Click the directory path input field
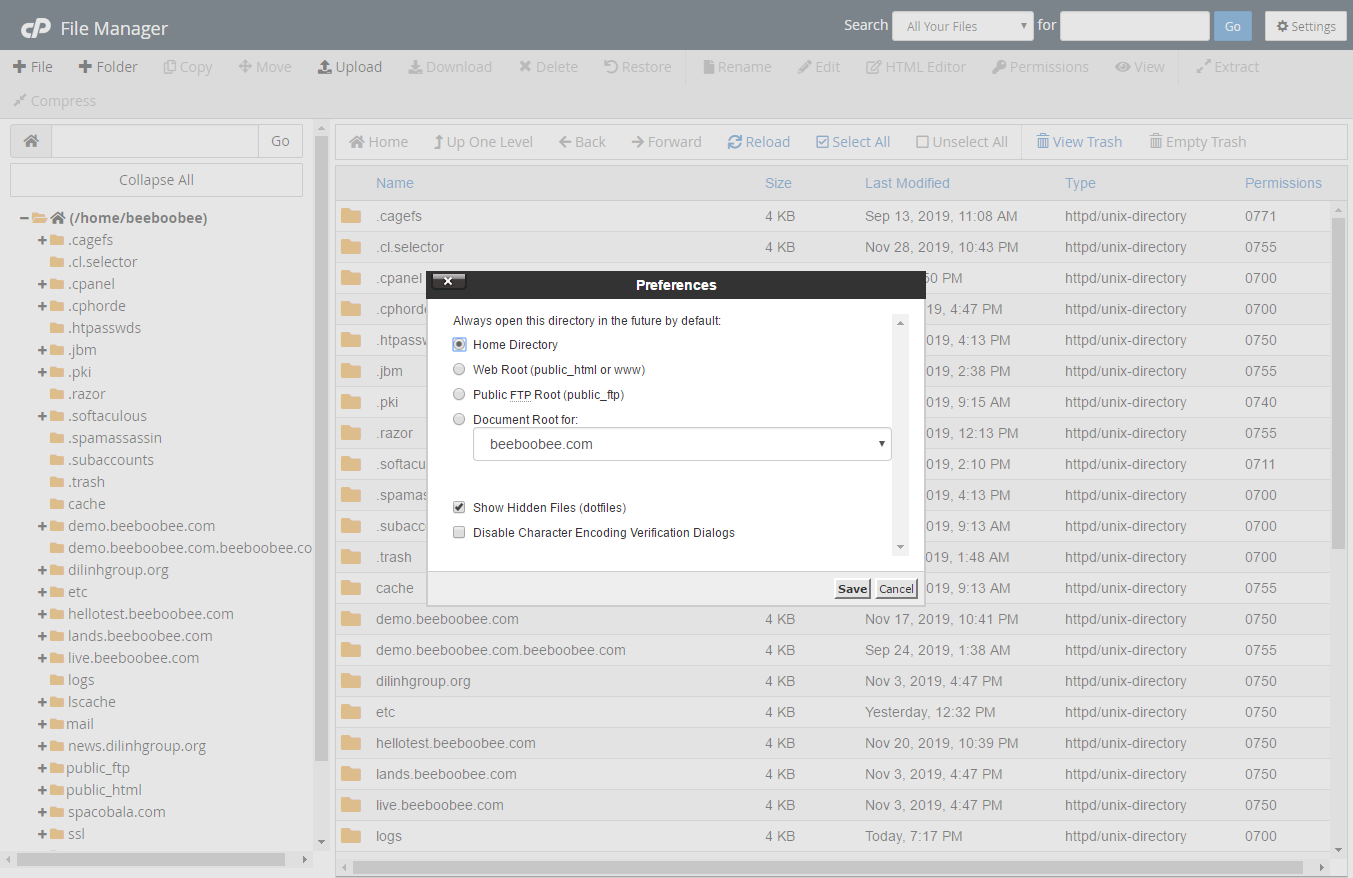This screenshot has height=878, width=1353. click(x=155, y=141)
